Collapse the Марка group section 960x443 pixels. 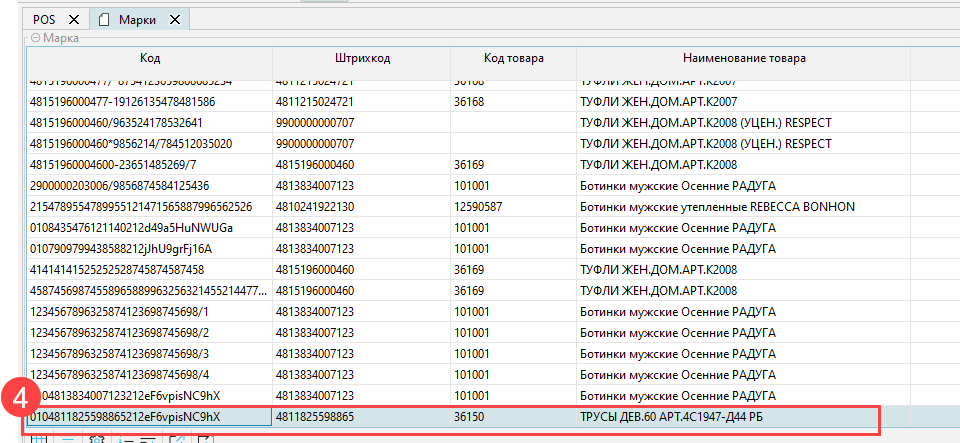(x=35, y=37)
